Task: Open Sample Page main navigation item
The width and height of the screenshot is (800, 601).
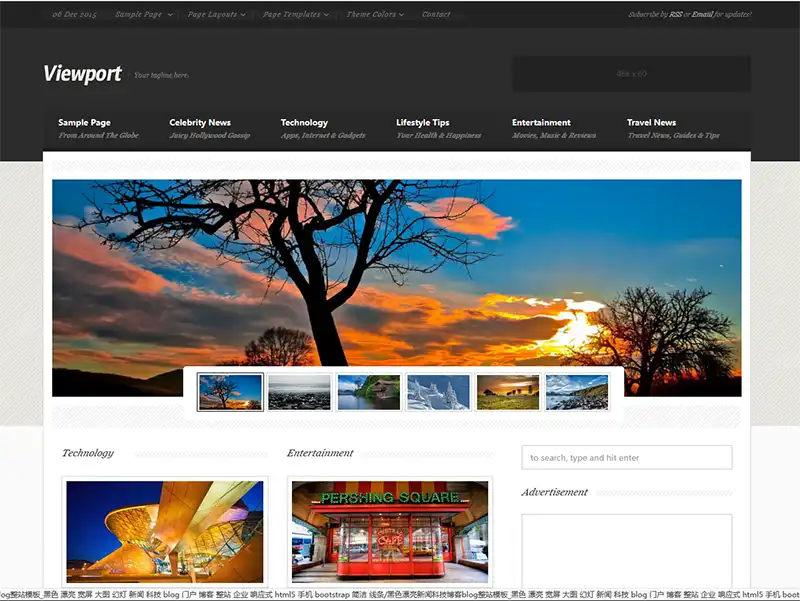Action: (x=98, y=129)
